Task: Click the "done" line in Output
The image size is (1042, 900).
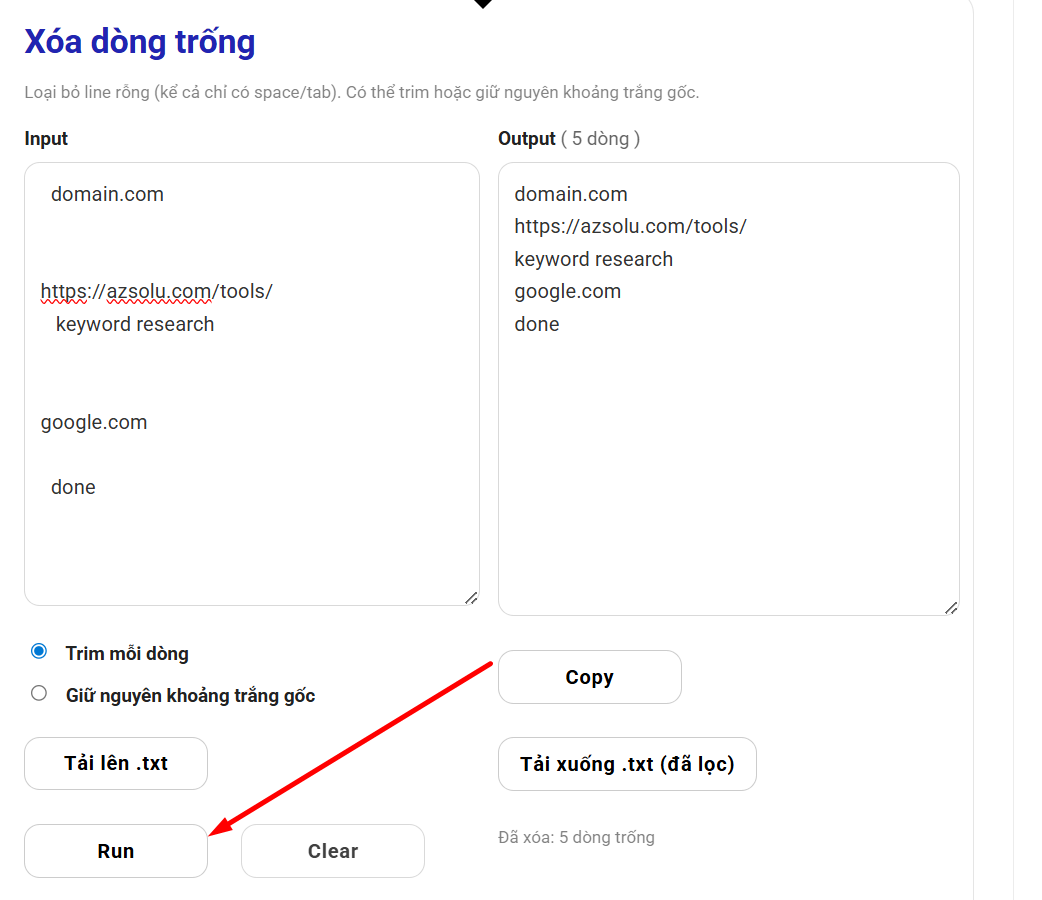Action: [537, 324]
